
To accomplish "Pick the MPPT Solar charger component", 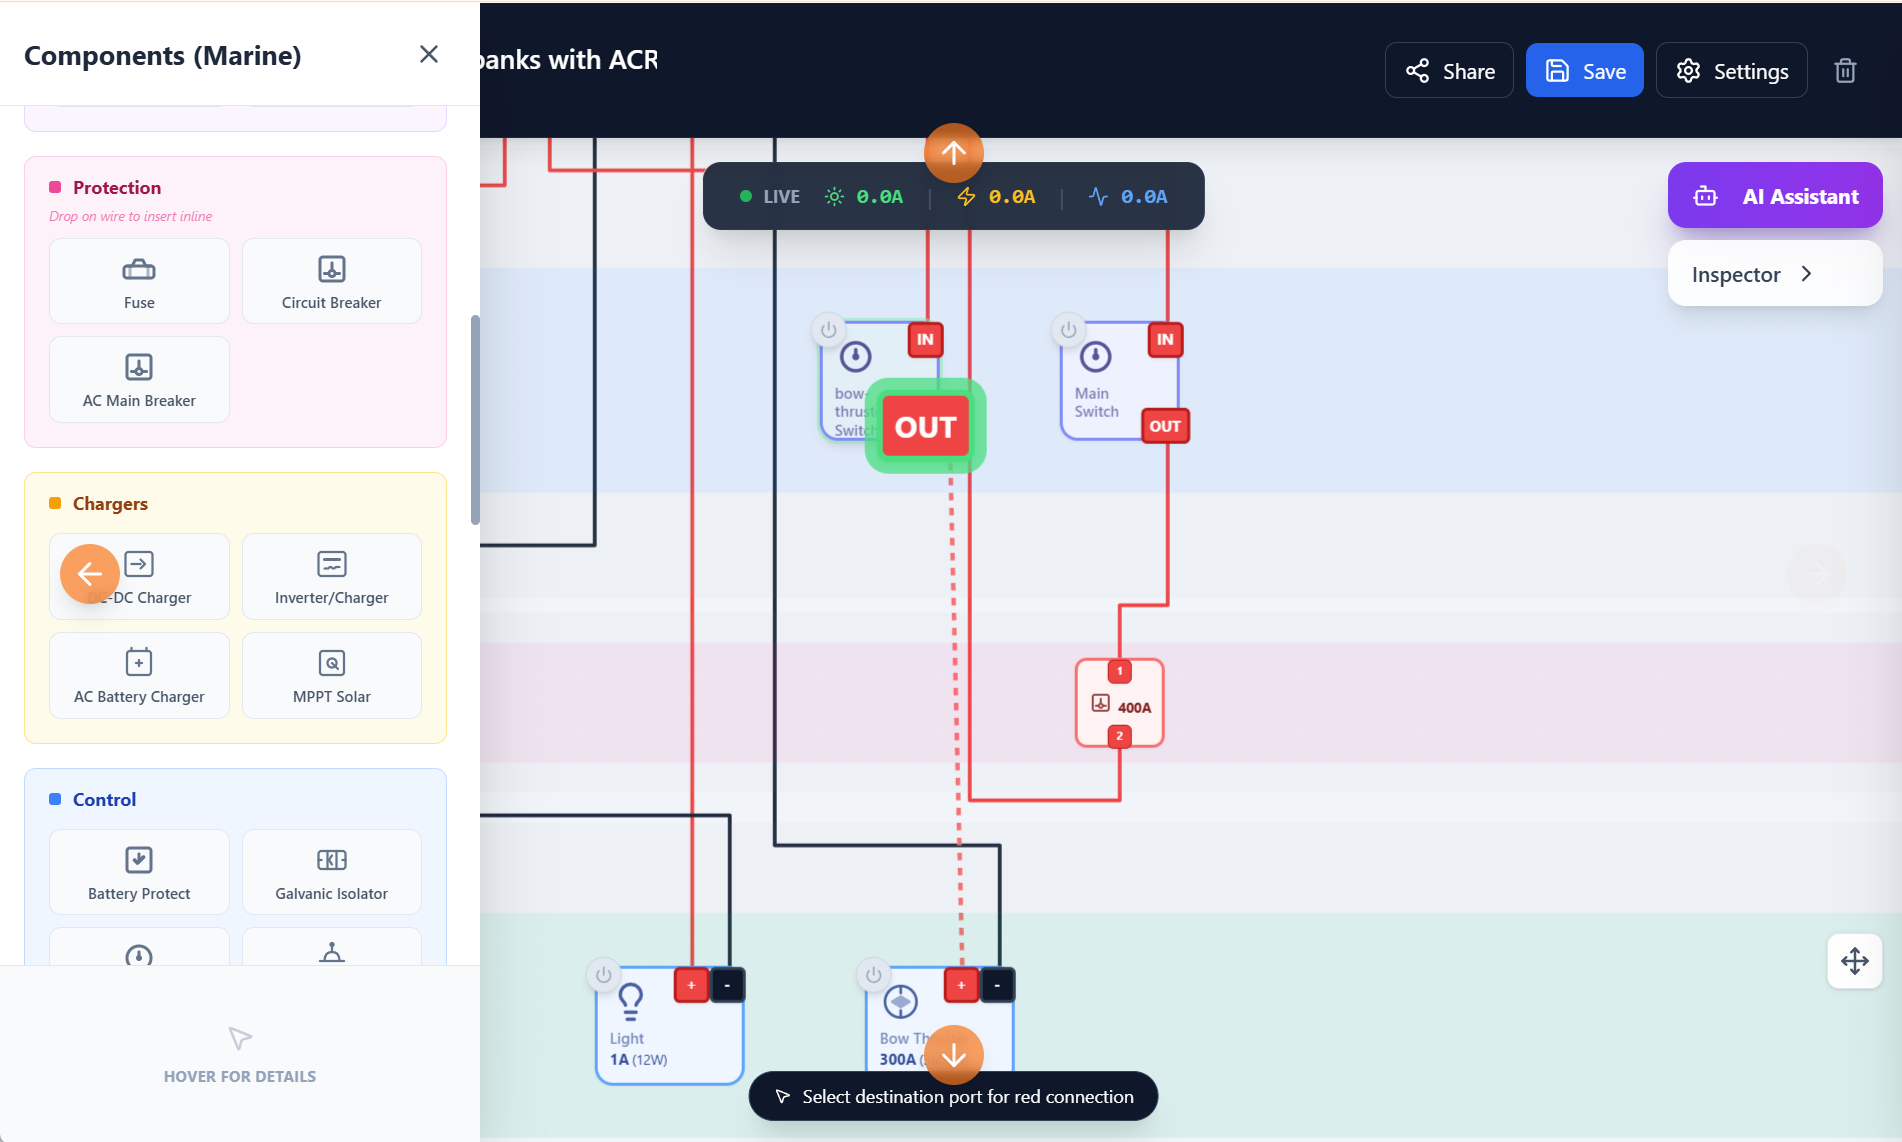I will (331, 675).
